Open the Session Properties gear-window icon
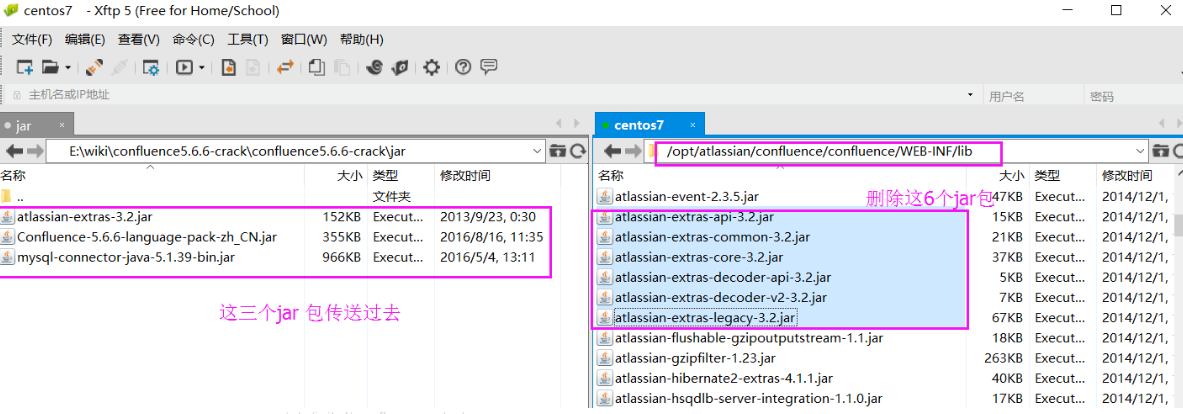The width and height of the screenshot is (1183, 414). [151, 68]
